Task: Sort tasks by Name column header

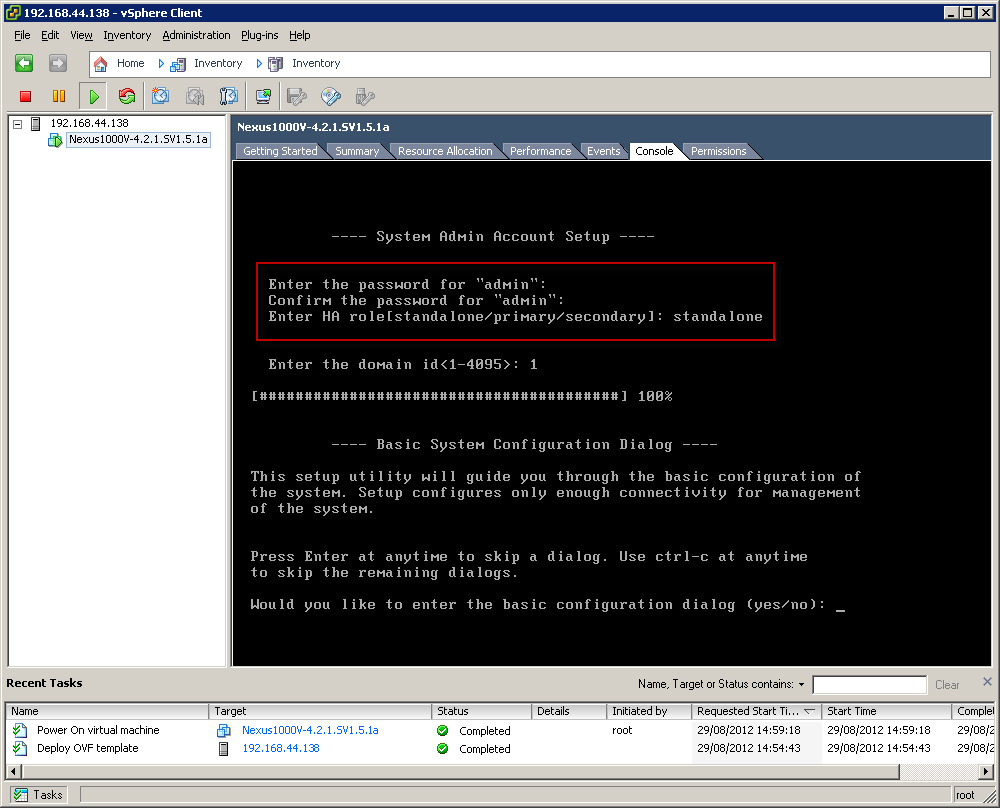Action: (107, 711)
